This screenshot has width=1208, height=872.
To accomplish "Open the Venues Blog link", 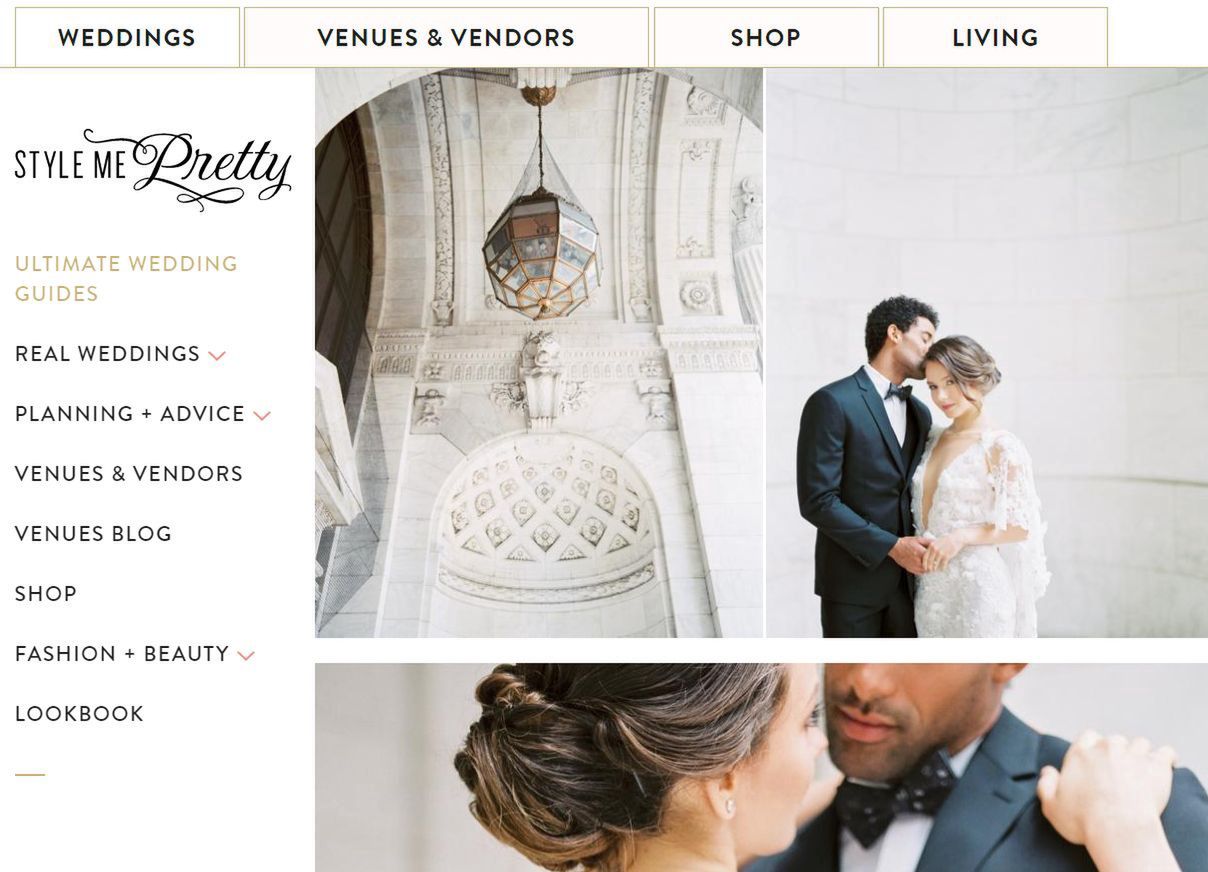I will coord(93,534).
